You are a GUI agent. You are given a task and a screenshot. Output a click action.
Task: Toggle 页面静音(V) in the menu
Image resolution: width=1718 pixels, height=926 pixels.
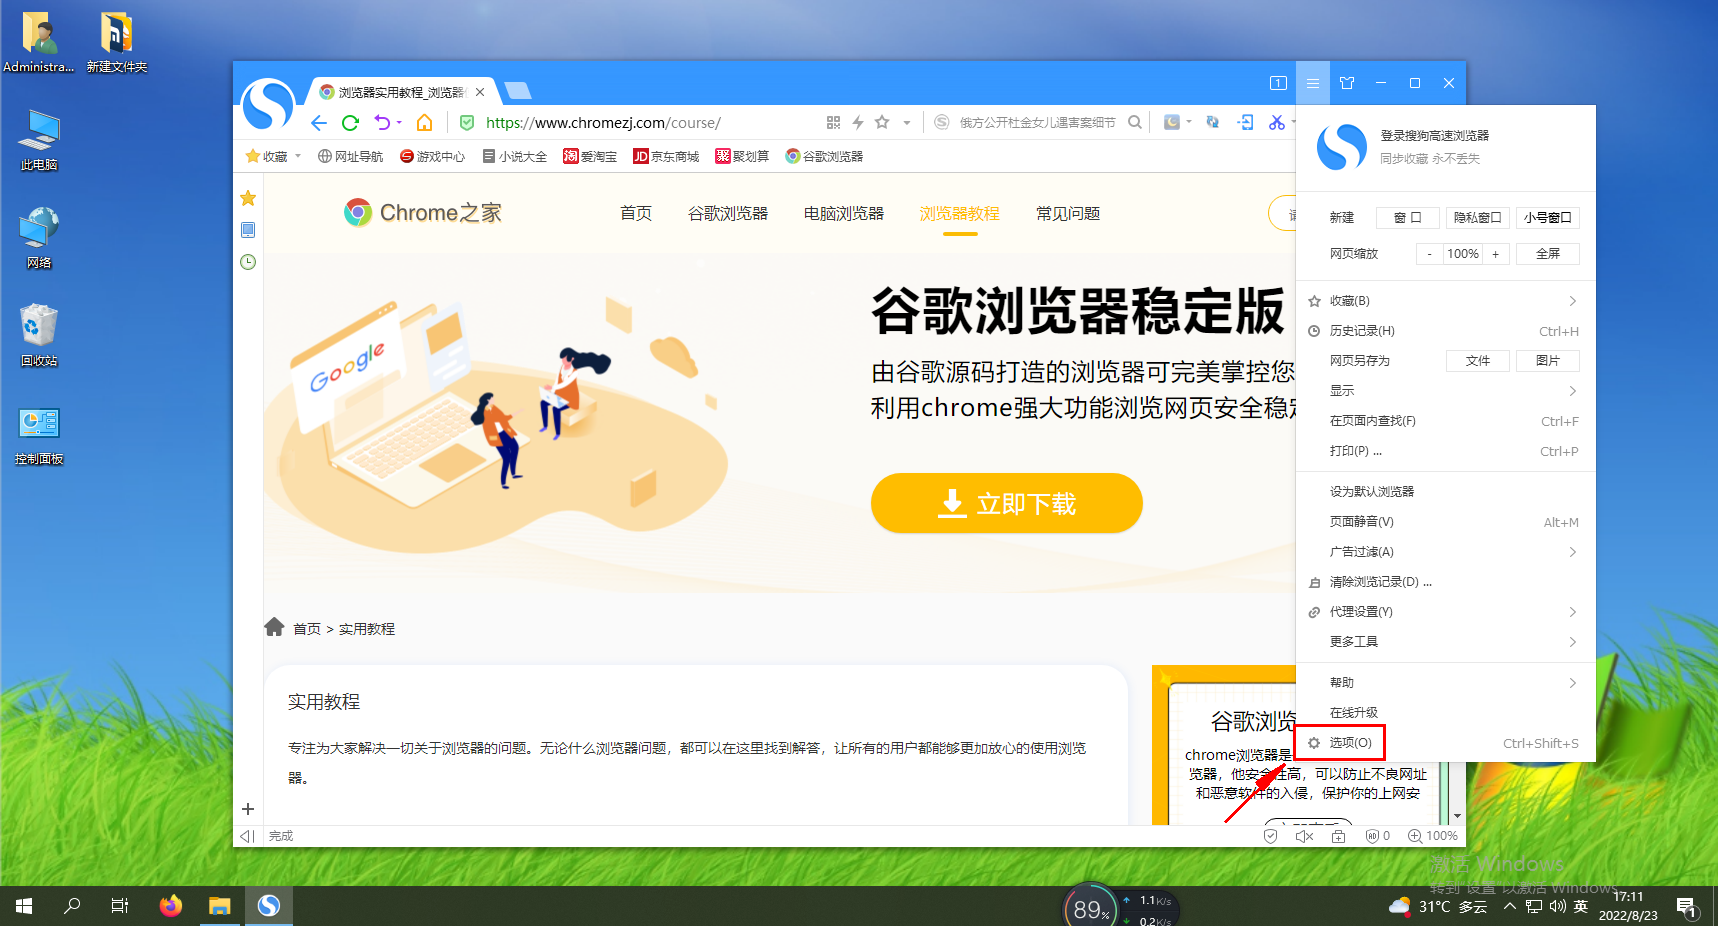(1445, 522)
